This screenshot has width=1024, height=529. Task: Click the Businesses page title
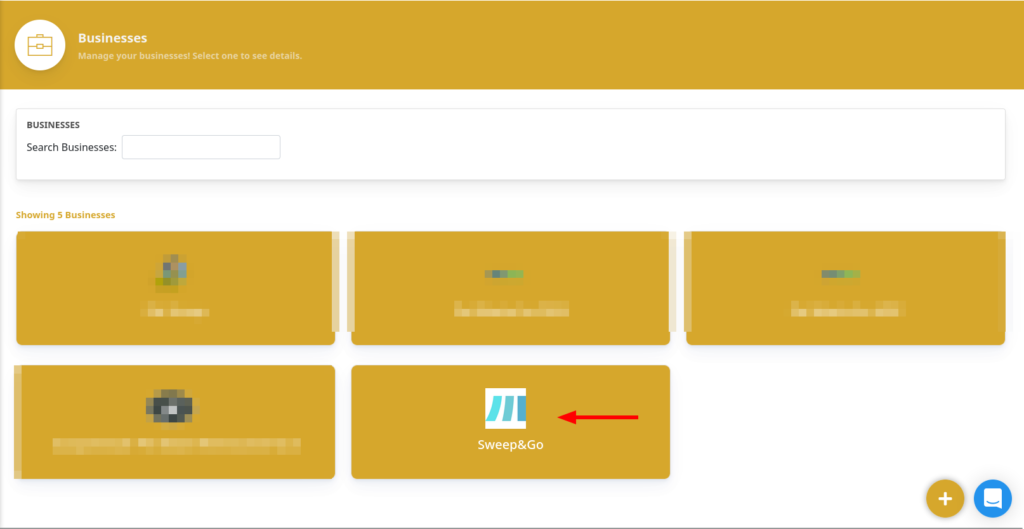point(112,38)
